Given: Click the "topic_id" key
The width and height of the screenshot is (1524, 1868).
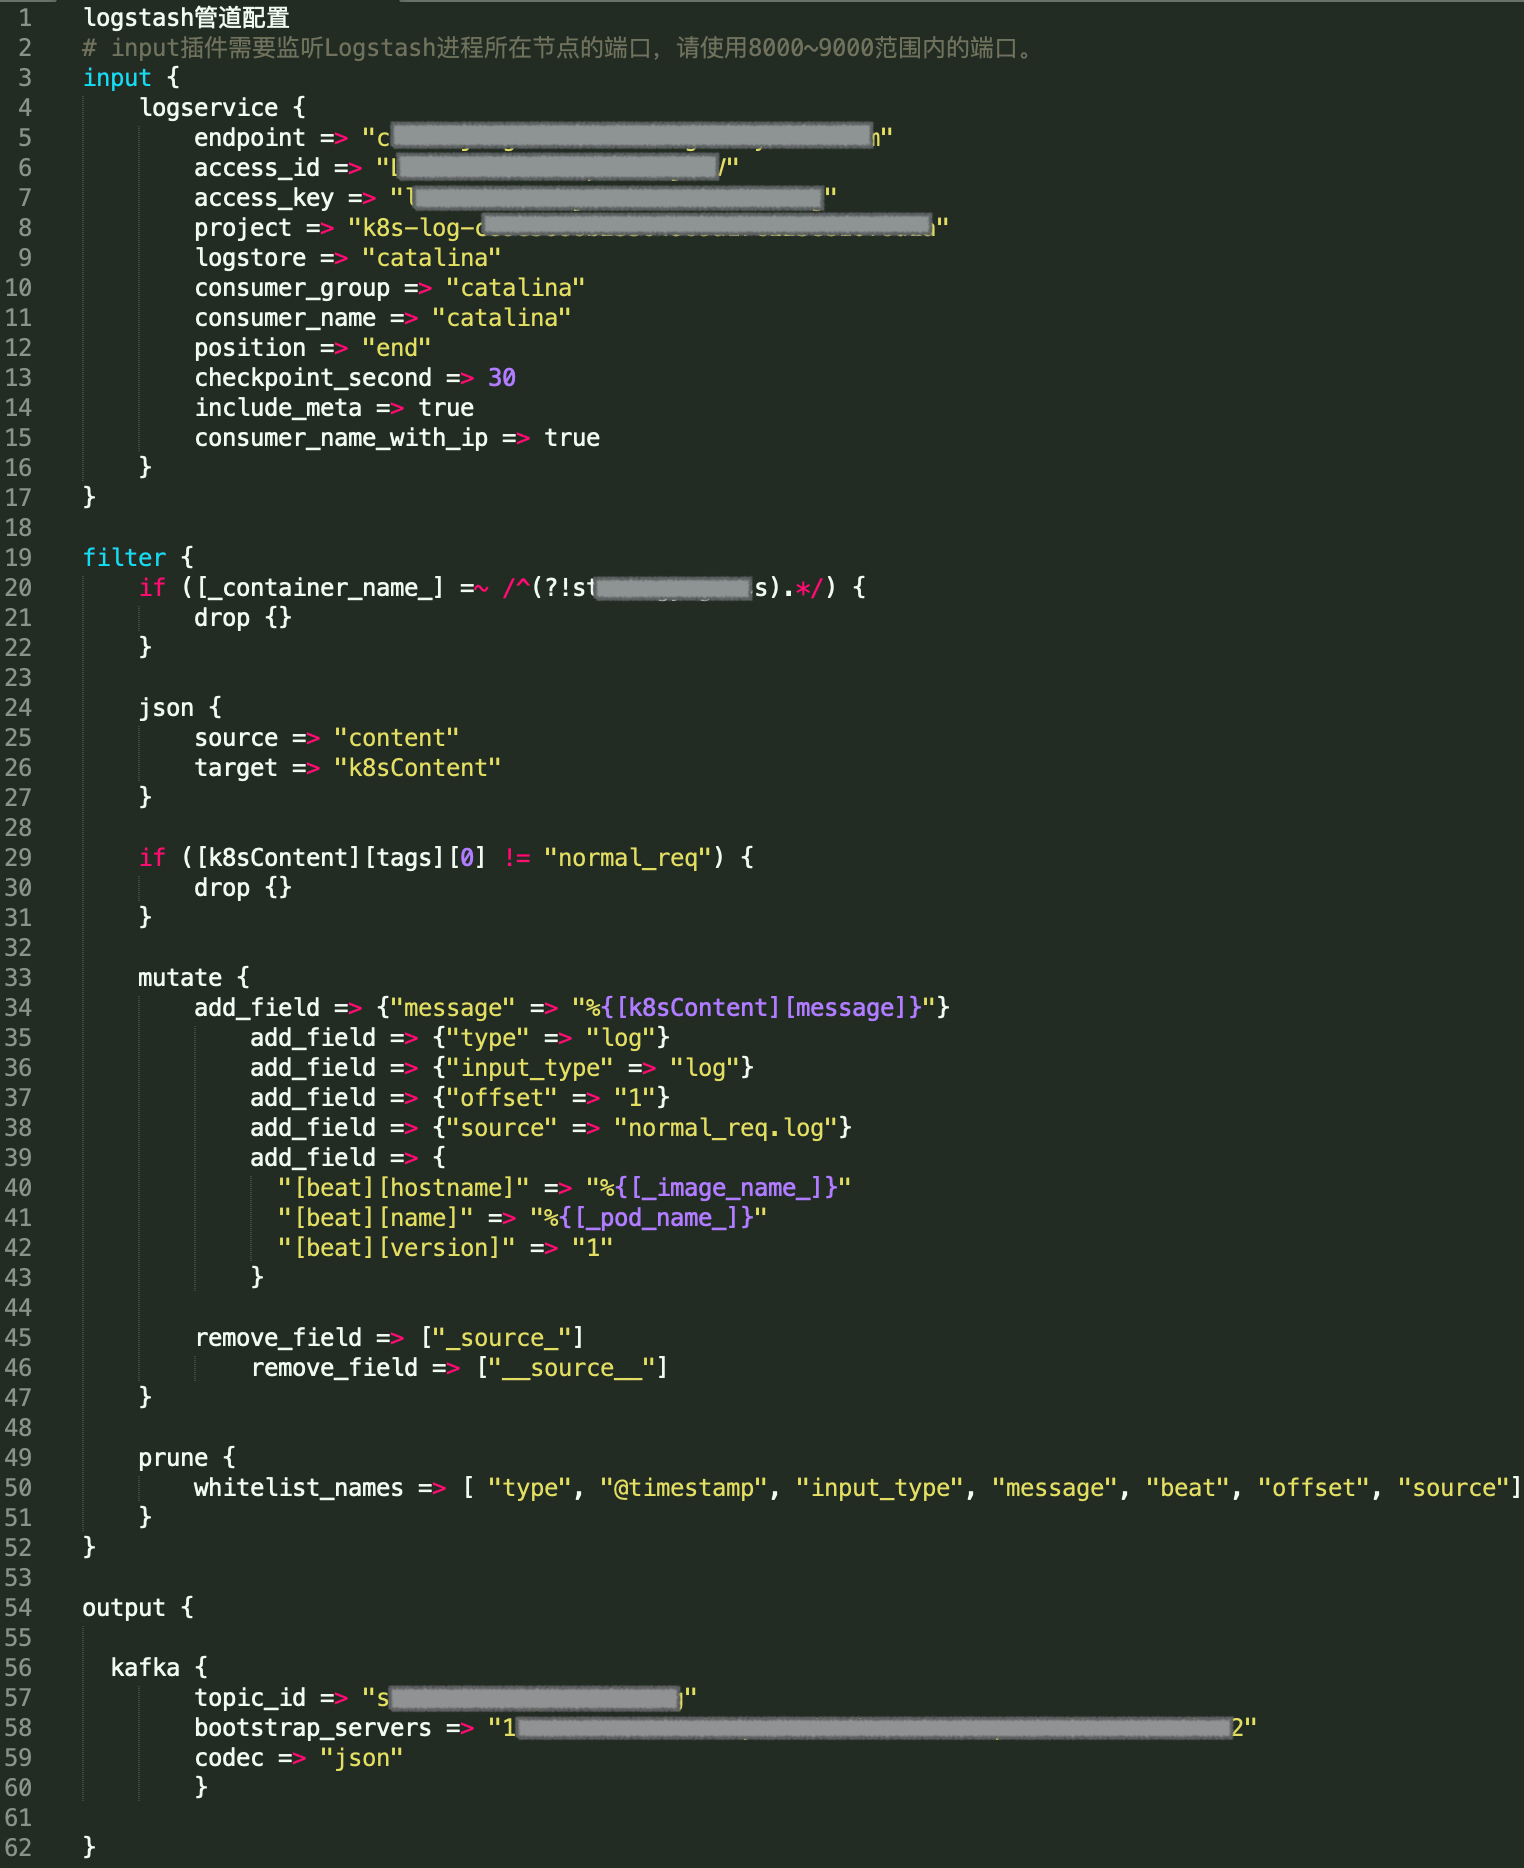Looking at the screenshot, I should tap(250, 1697).
